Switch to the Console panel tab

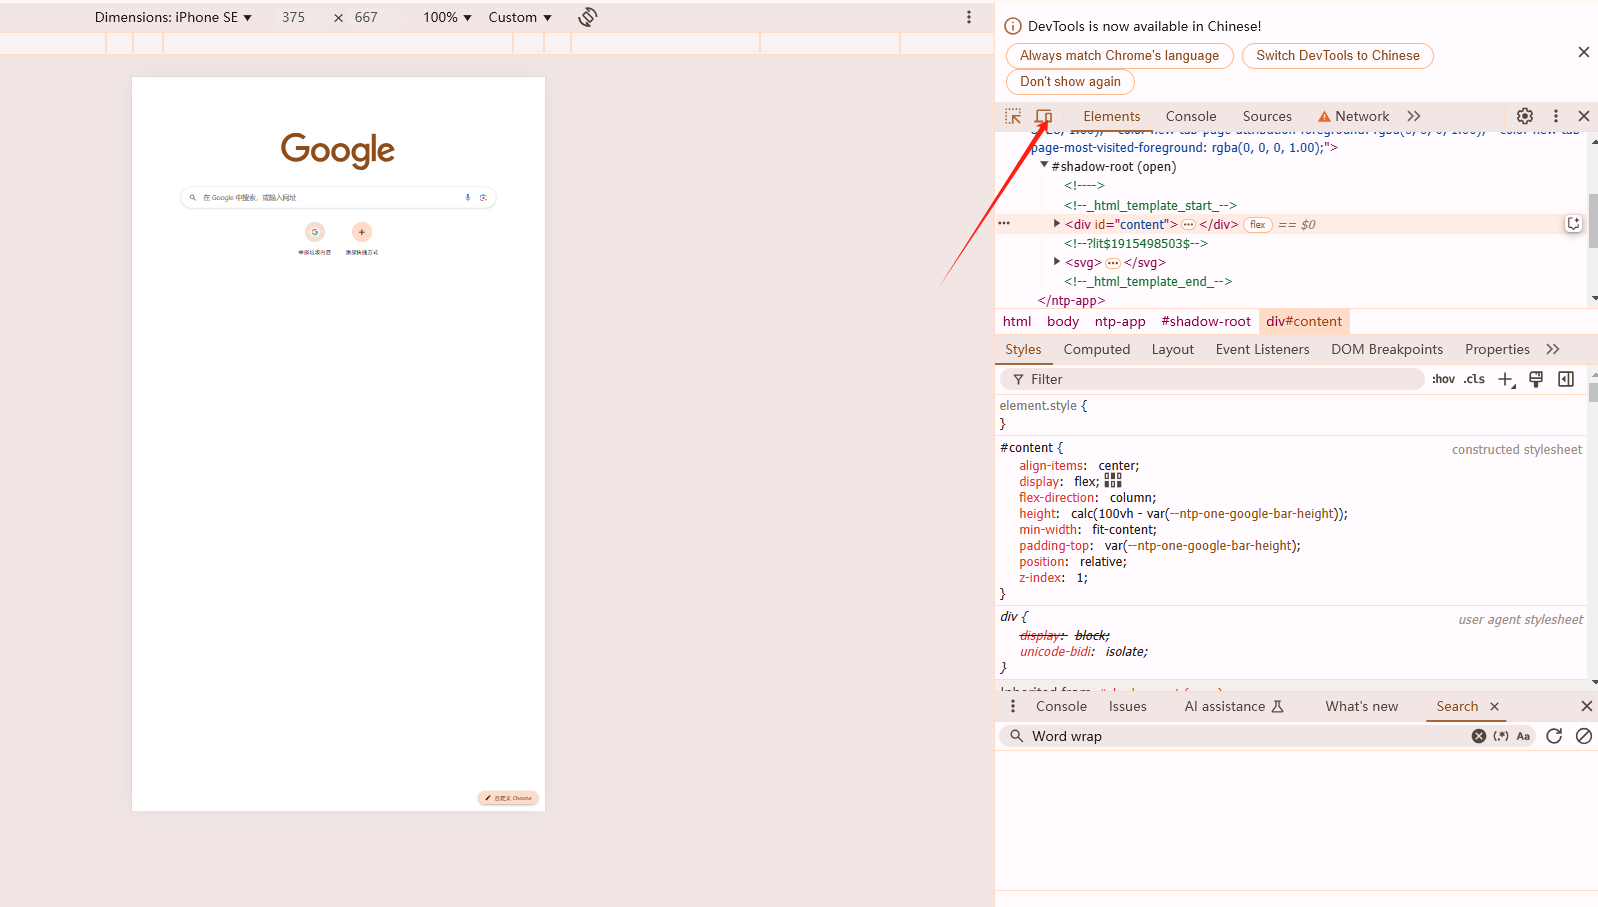[x=1191, y=116]
